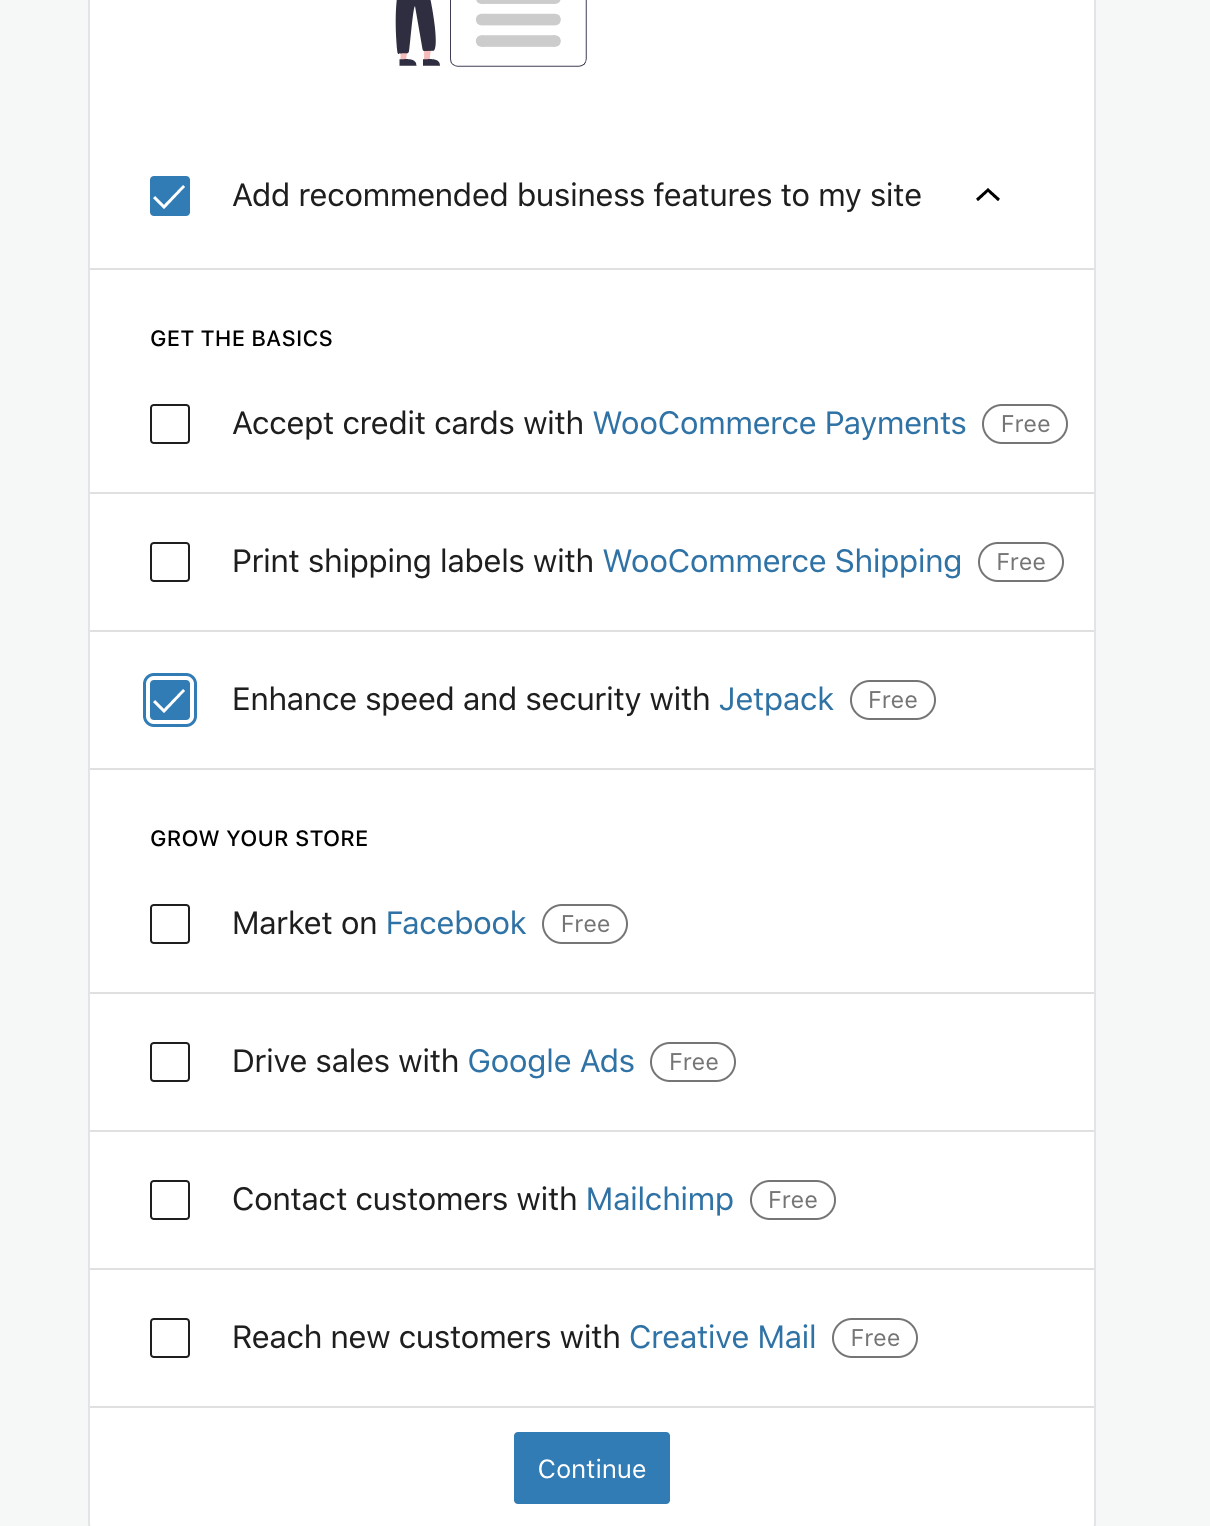
Task: Enable WooCommerce Payments credit cards checkbox
Action: pyautogui.click(x=170, y=424)
